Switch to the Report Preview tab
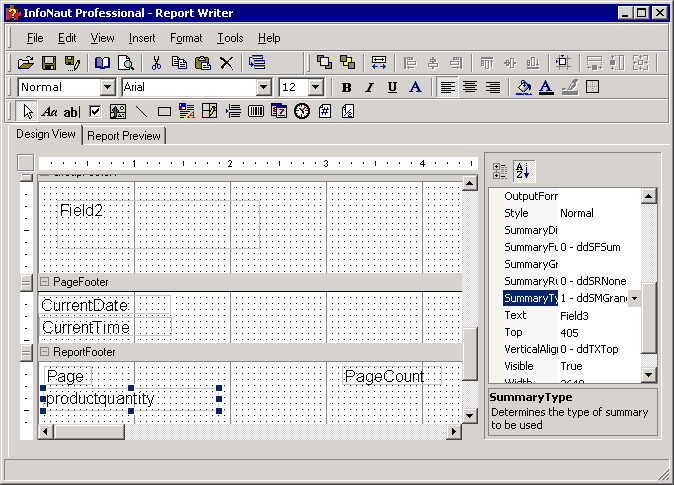 124,136
